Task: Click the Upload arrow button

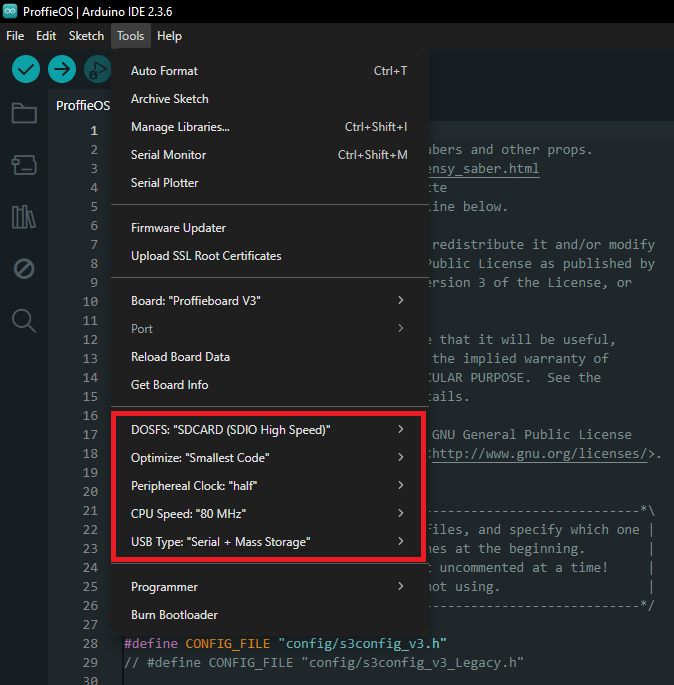Action: pos(62,69)
